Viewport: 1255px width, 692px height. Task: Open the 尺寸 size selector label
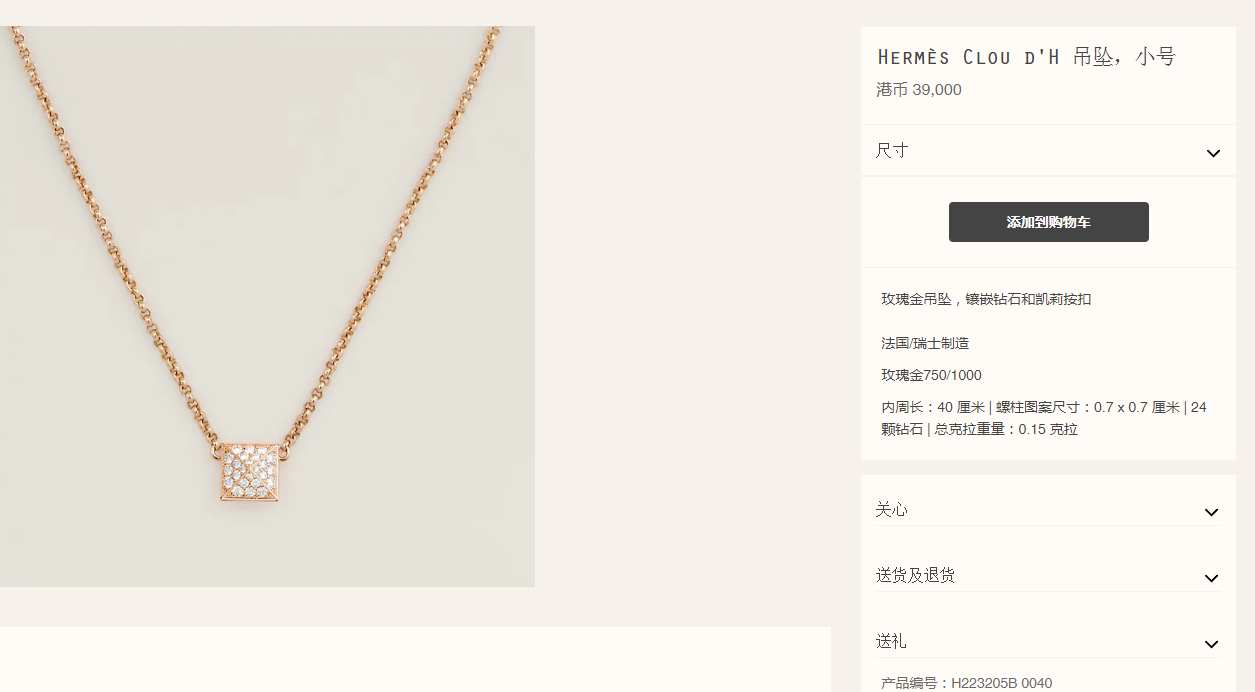(x=892, y=150)
